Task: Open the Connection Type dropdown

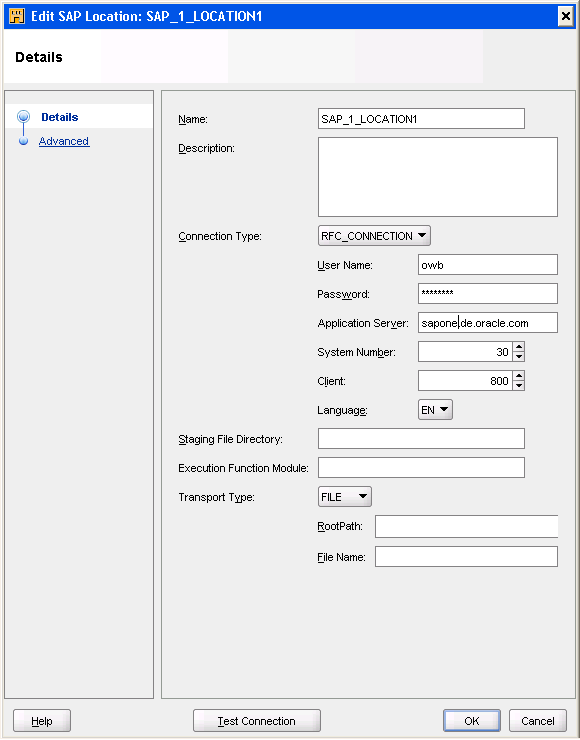Action: point(374,235)
